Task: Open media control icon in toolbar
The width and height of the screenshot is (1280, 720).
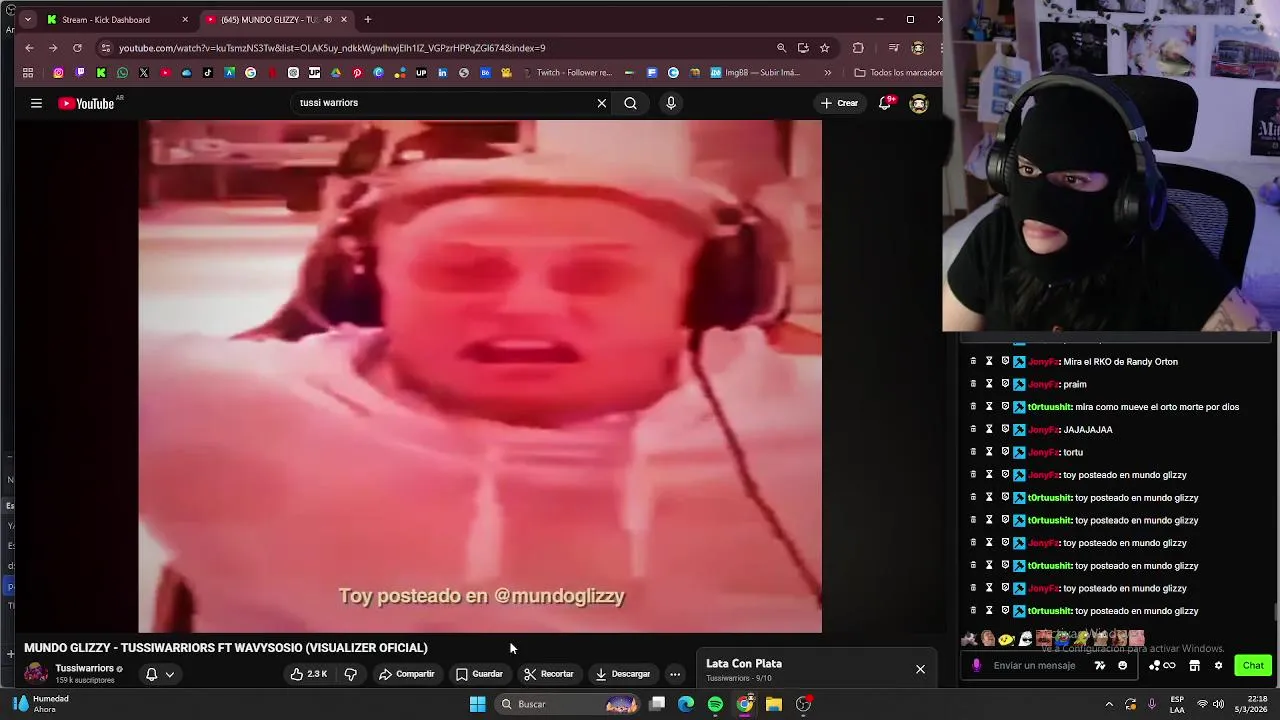Action: 894,48
